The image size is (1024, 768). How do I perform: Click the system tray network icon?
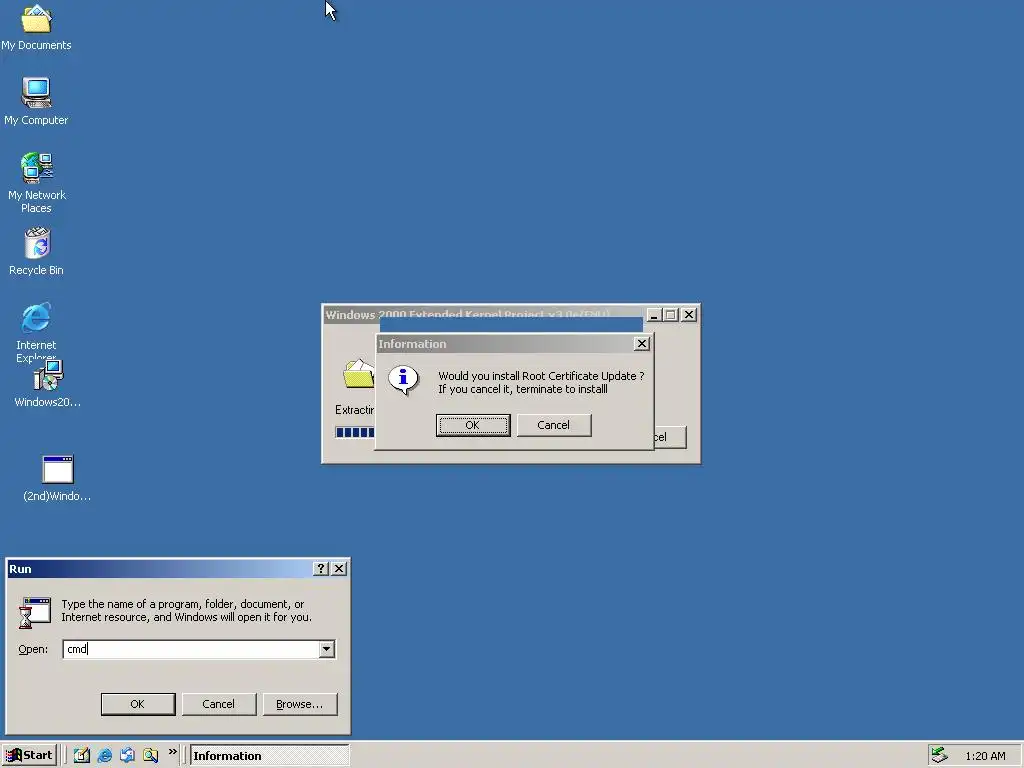pyautogui.click(x=939, y=755)
